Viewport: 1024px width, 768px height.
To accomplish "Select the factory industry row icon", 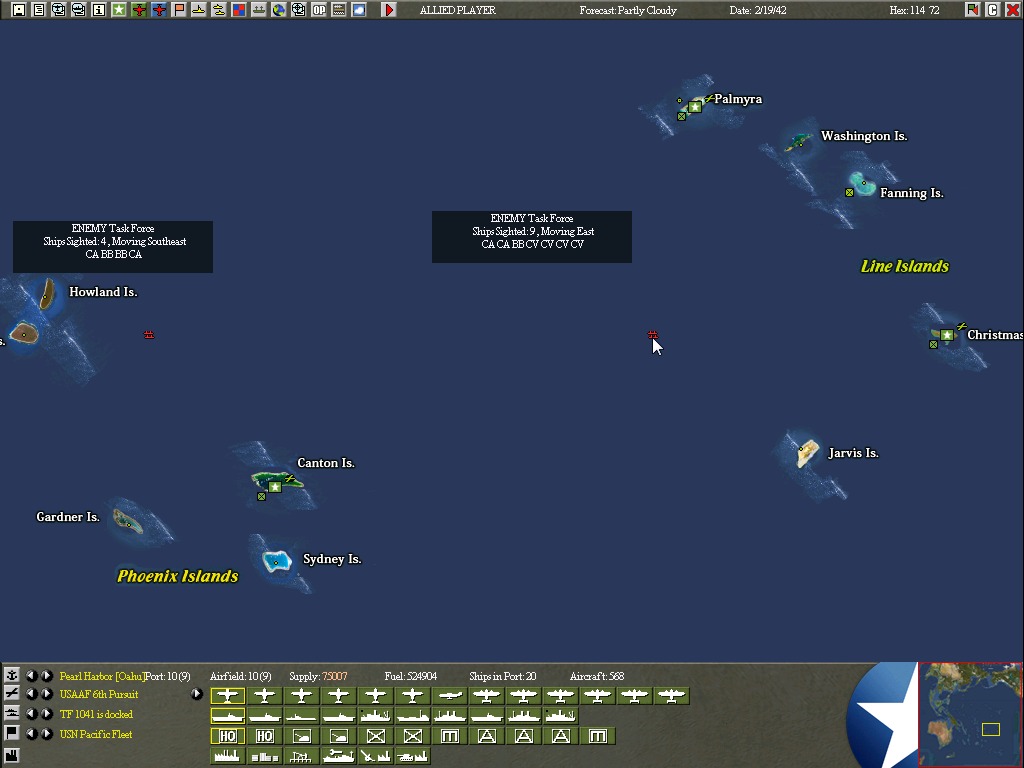I will pyautogui.click(x=12, y=756).
